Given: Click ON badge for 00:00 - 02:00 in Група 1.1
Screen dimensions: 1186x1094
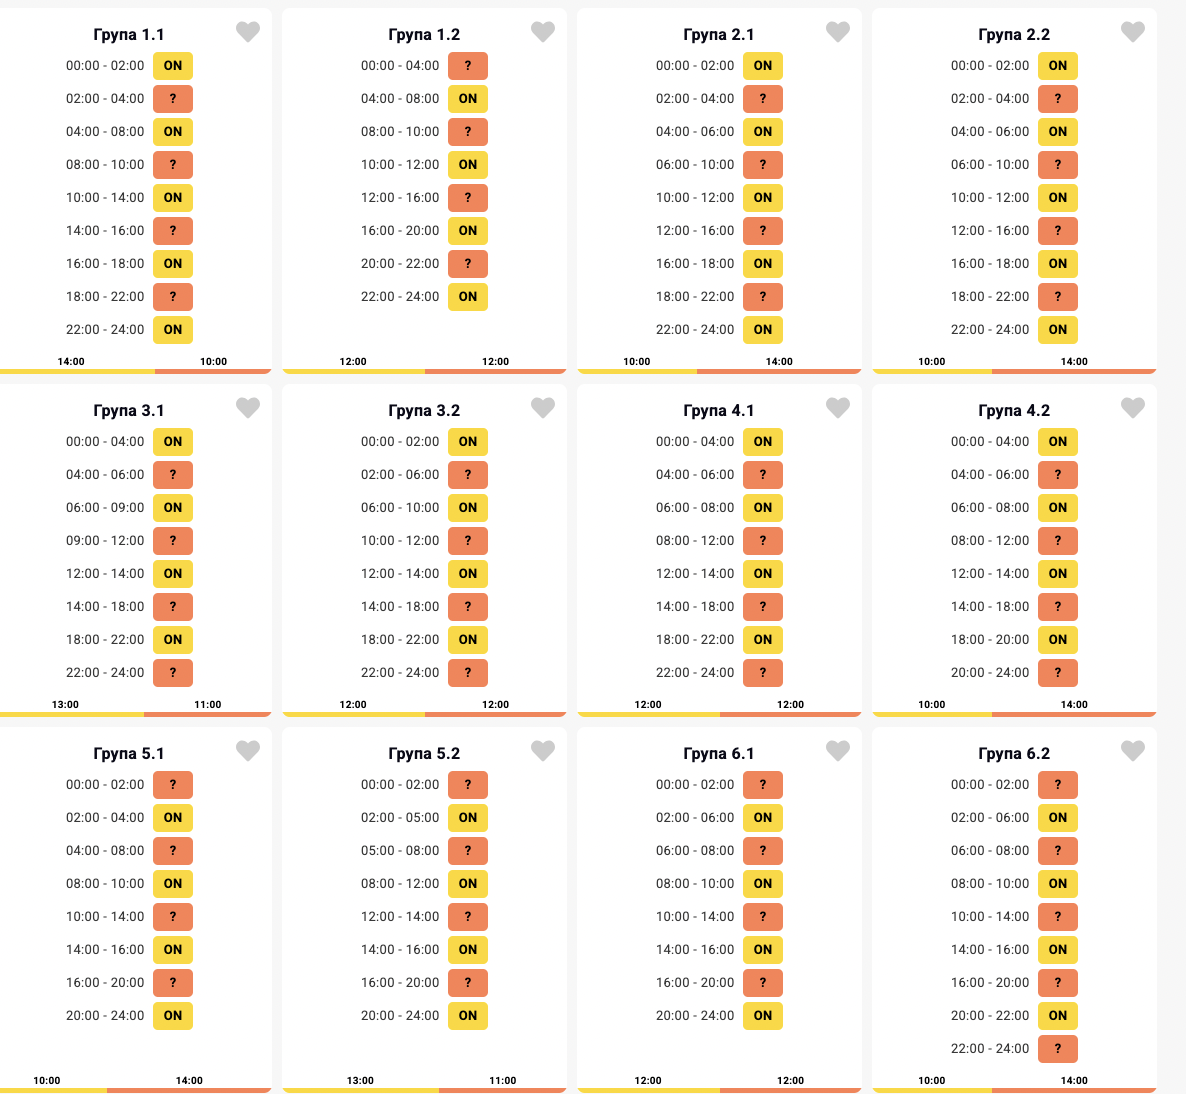Looking at the screenshot, I should [173, 66].
